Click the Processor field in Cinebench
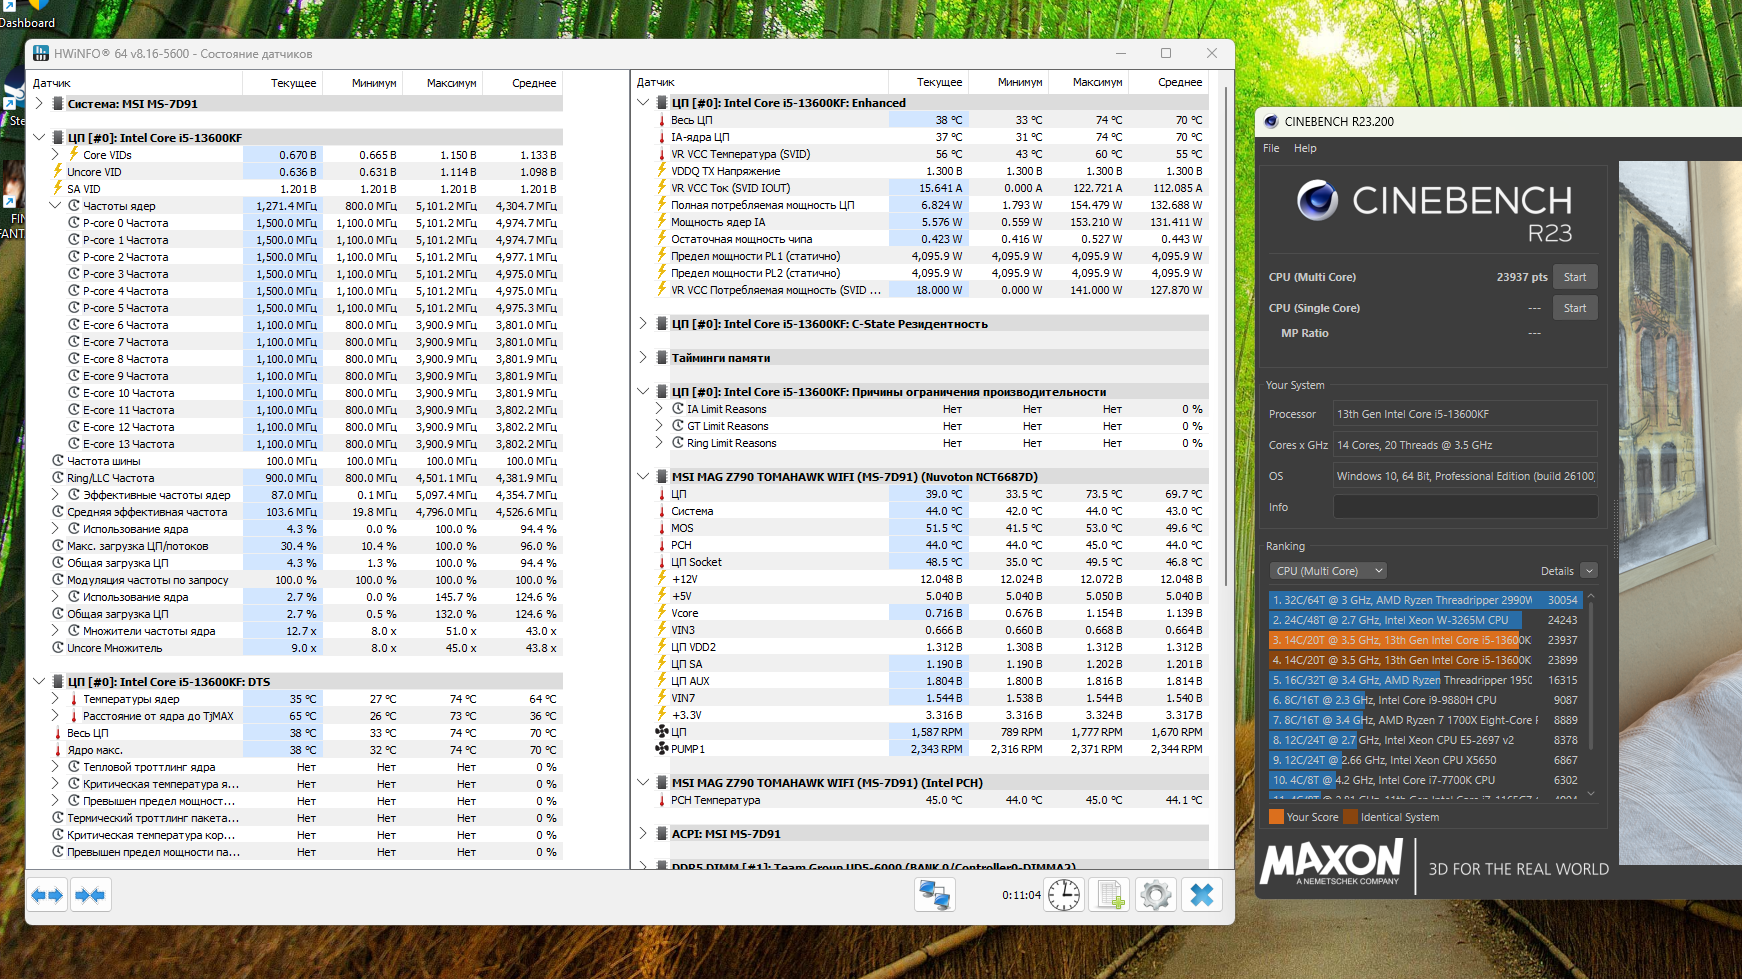Image resolution: width=1742 pixels, height=979 pixels. [1465, 414]
